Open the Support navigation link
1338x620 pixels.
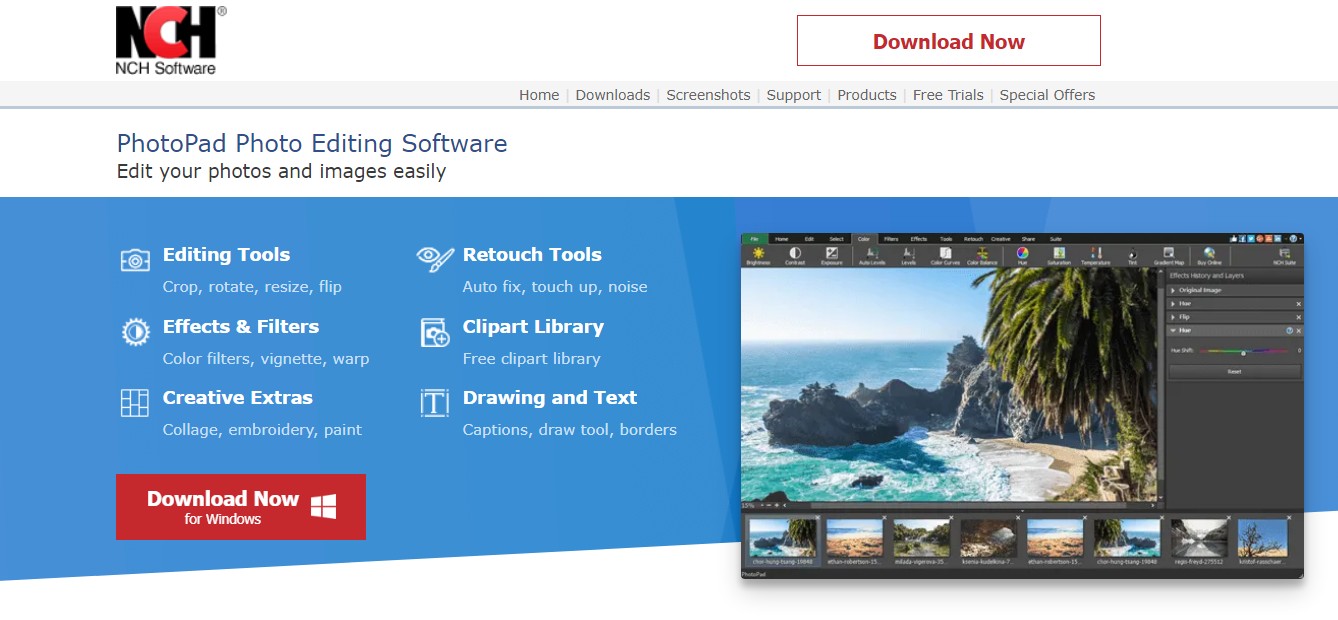(794, 95)
